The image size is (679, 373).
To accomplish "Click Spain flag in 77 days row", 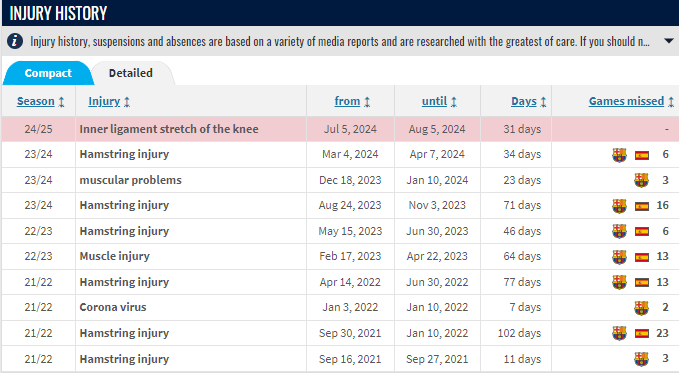I will click(x=642, y=283).
